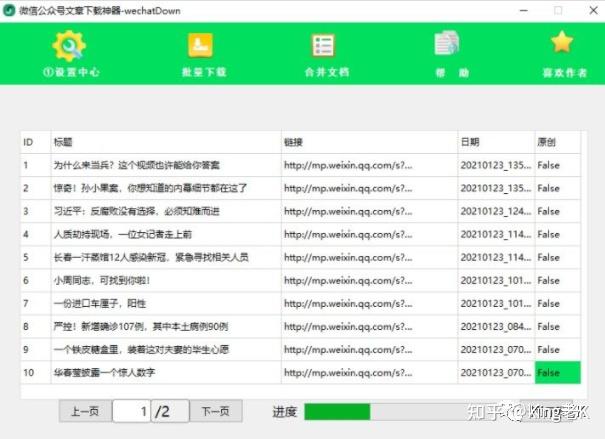Select the highlighted False cell in row 10
Screen dimensions: 605x439
tap(556, 373)
